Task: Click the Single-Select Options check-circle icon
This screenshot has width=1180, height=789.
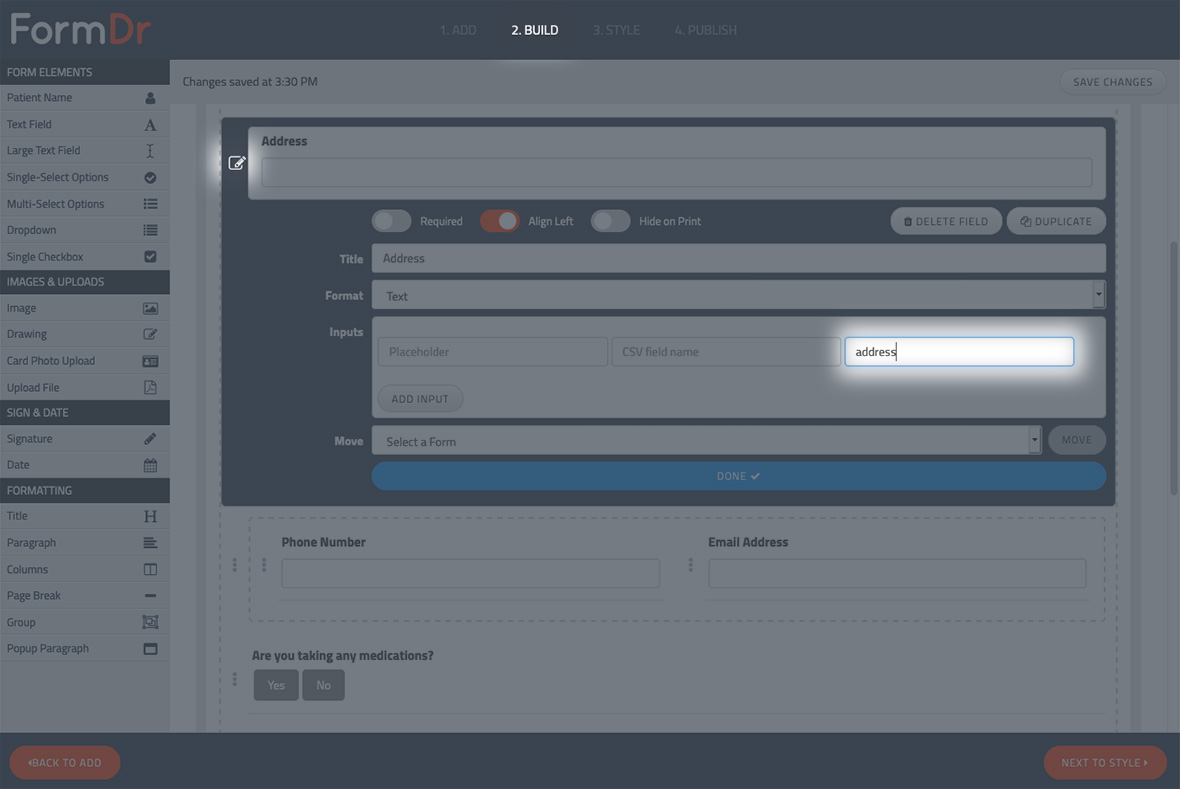Action: [x=151, y=178]
